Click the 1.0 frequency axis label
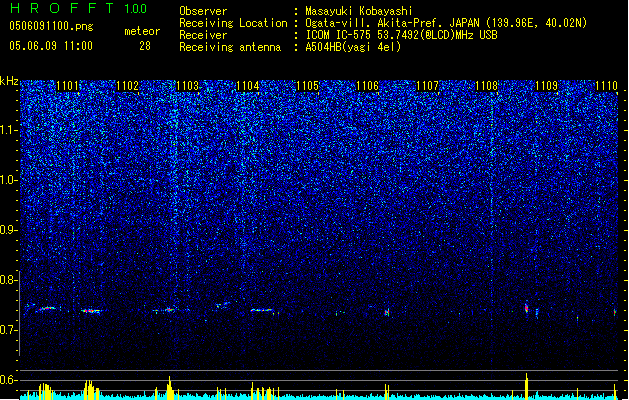 [x=9, y=180]
